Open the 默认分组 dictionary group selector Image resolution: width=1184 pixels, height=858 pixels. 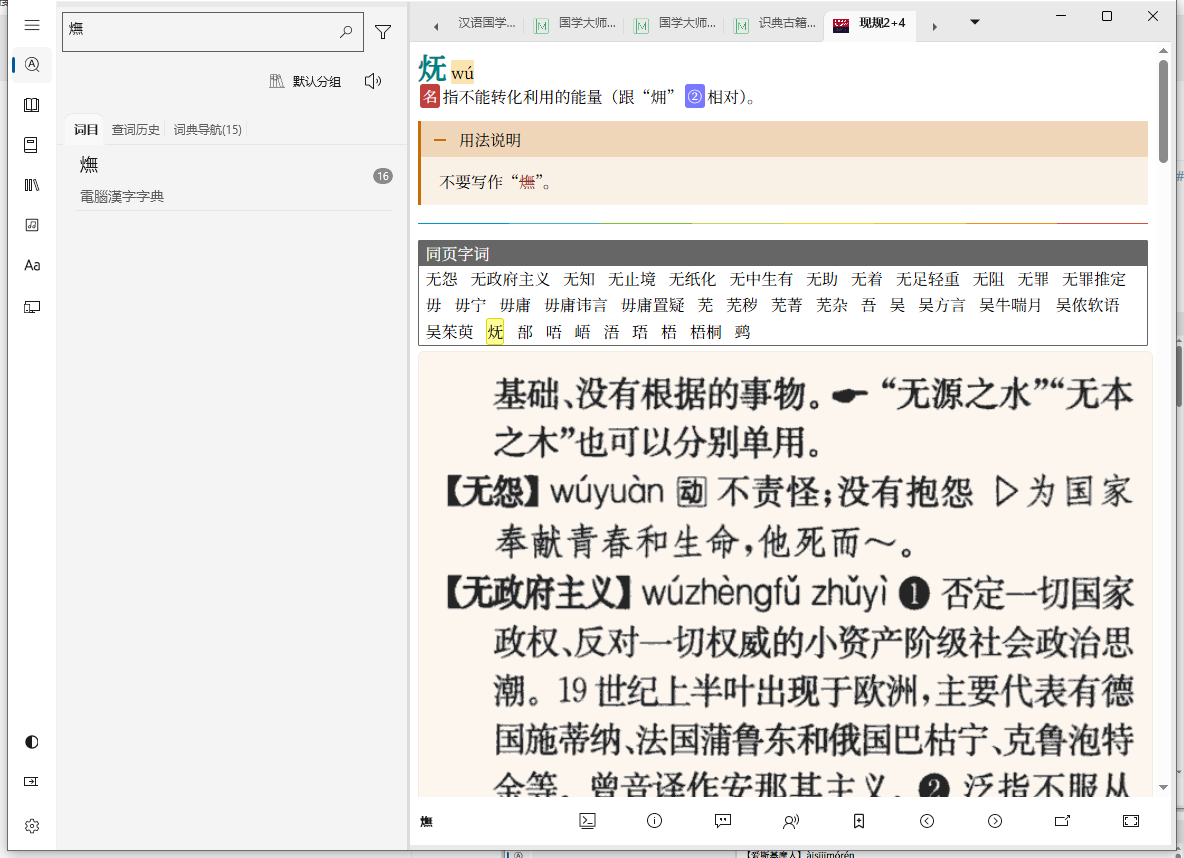tap(306, 82)
